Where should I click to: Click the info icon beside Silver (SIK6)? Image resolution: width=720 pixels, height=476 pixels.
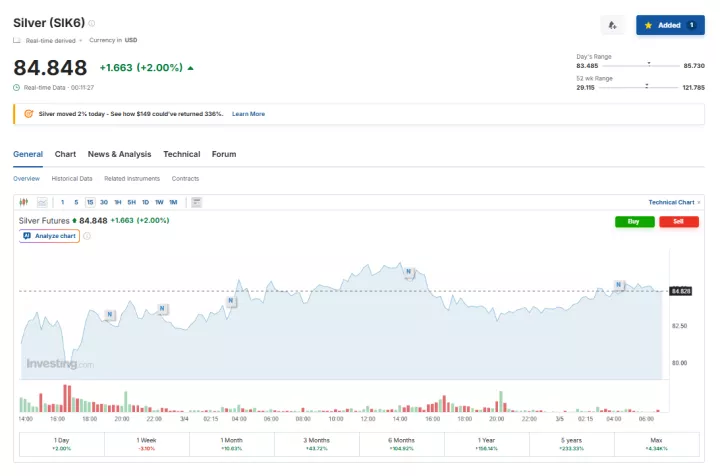[92, 22]
